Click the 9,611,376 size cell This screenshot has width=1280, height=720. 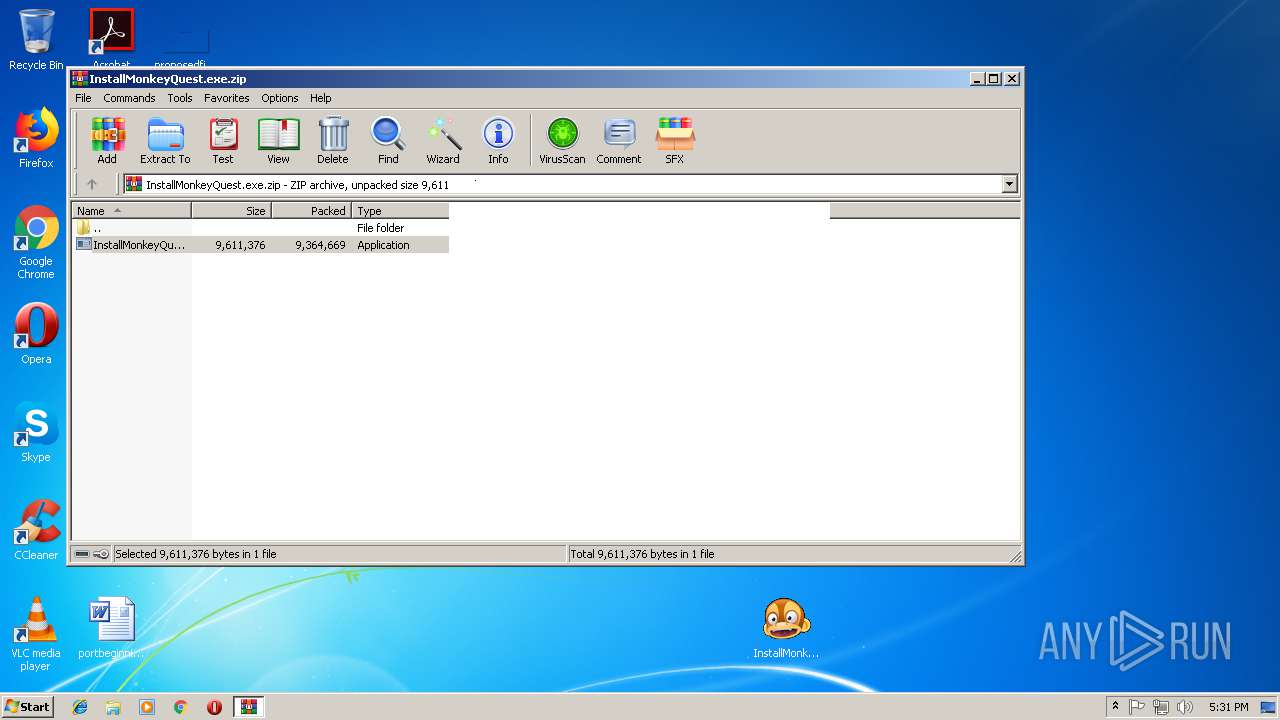coord(240,245)
